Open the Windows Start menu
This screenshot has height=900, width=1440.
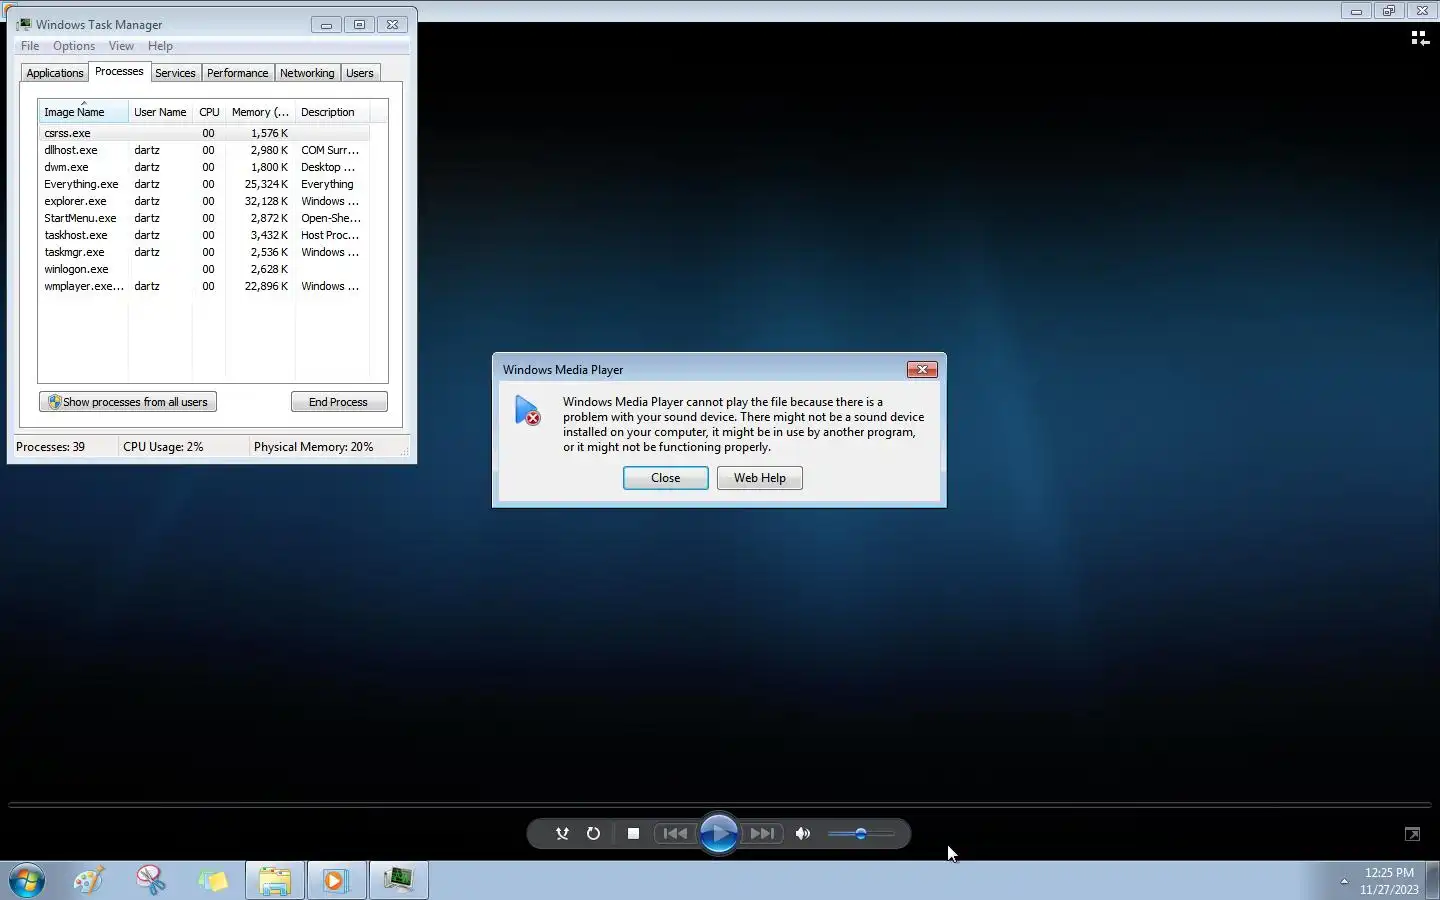[x=27, y=880]
